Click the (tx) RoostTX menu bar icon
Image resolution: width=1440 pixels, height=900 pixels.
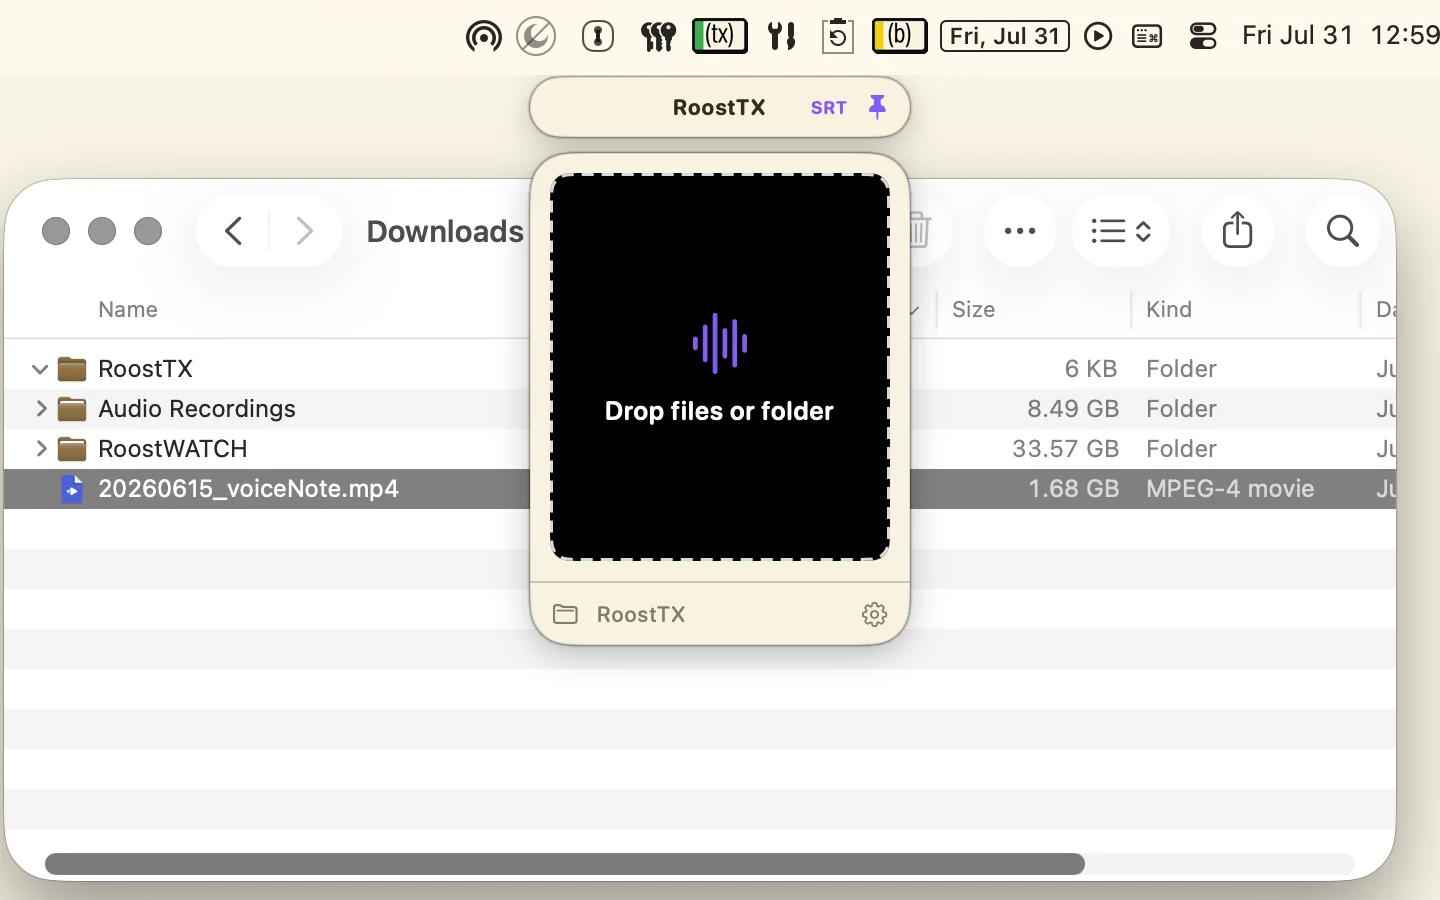(x=720, y=36)
